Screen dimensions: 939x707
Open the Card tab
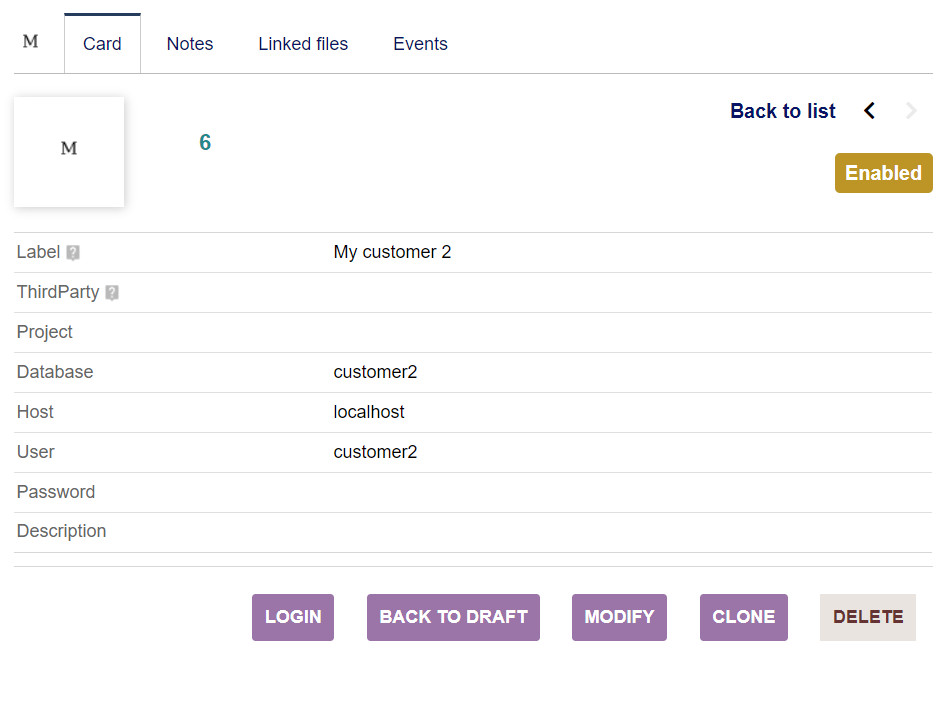pos(102,44)
